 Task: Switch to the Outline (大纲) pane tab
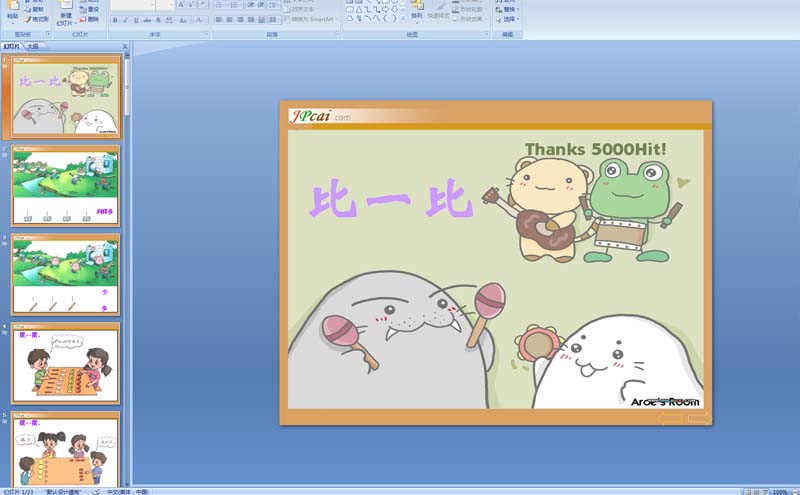33,46
